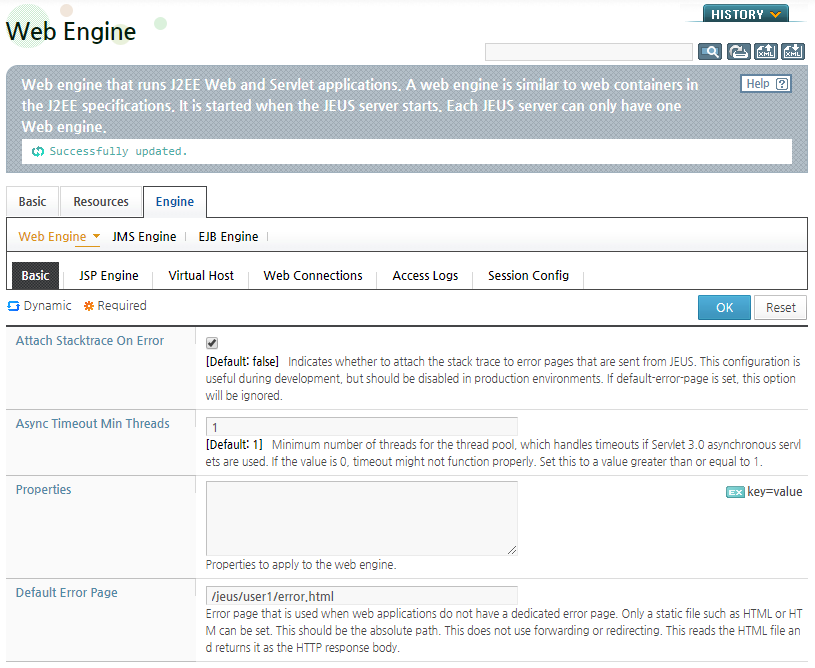Screen dimensions: 815x668
Task: Click the XML export icon with up arrow
Action: pos(766,51)
